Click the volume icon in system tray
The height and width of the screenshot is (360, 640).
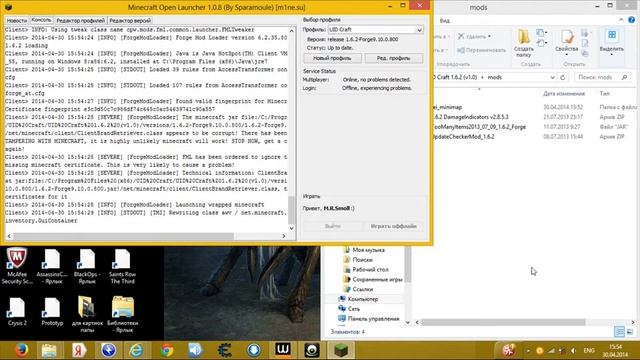point(573,351)
